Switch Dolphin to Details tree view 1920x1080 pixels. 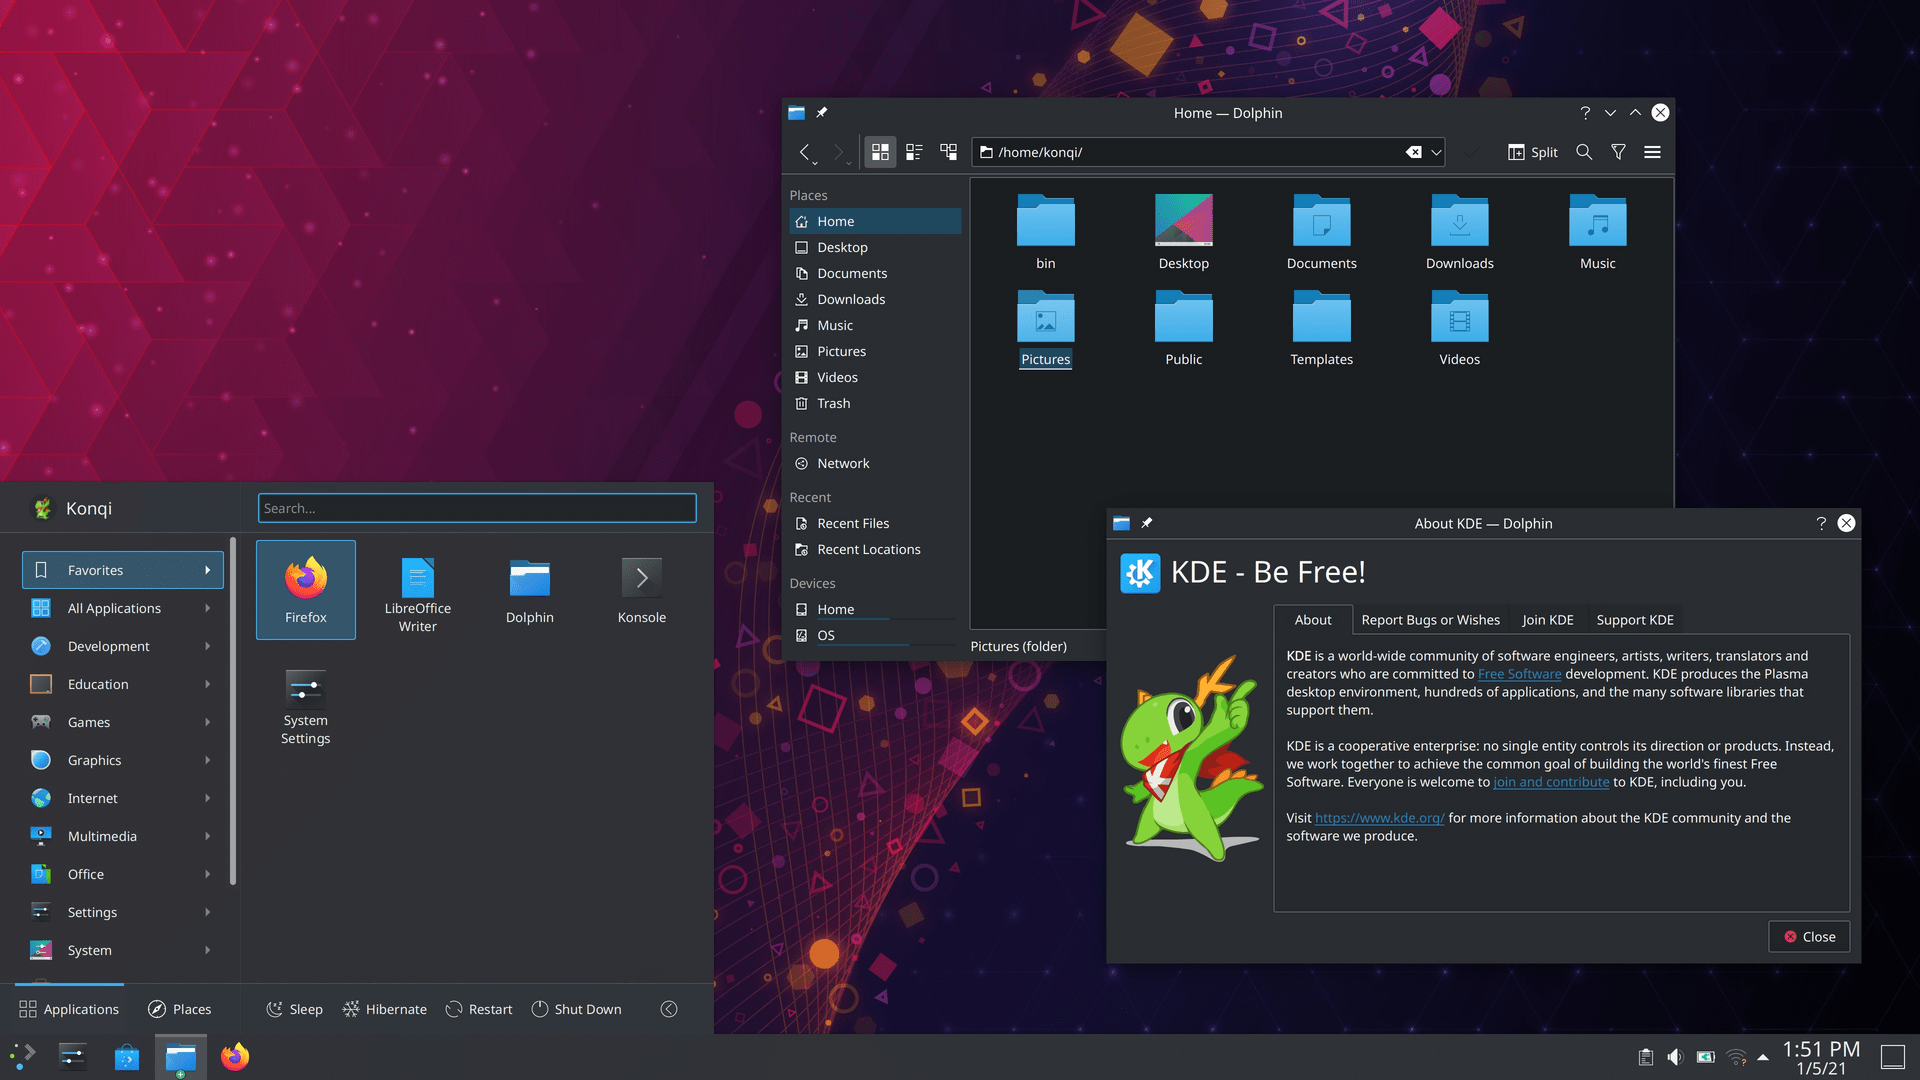pyautogui.click(x=948, y=152)
